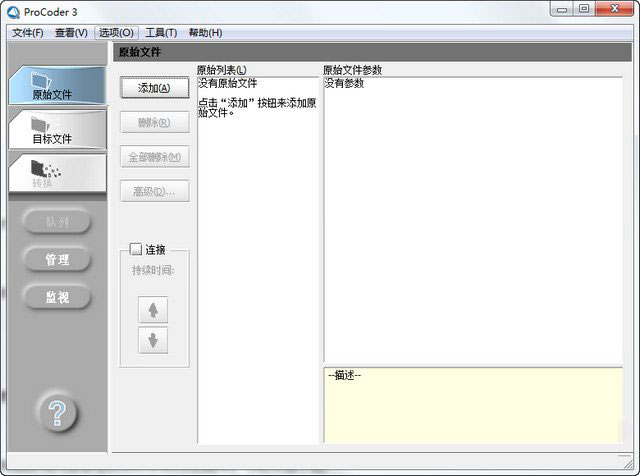The height and width of the screenshot is (476, 640).
Task: Open the 原始文件 (Source) tab
Action: [55, 85]
